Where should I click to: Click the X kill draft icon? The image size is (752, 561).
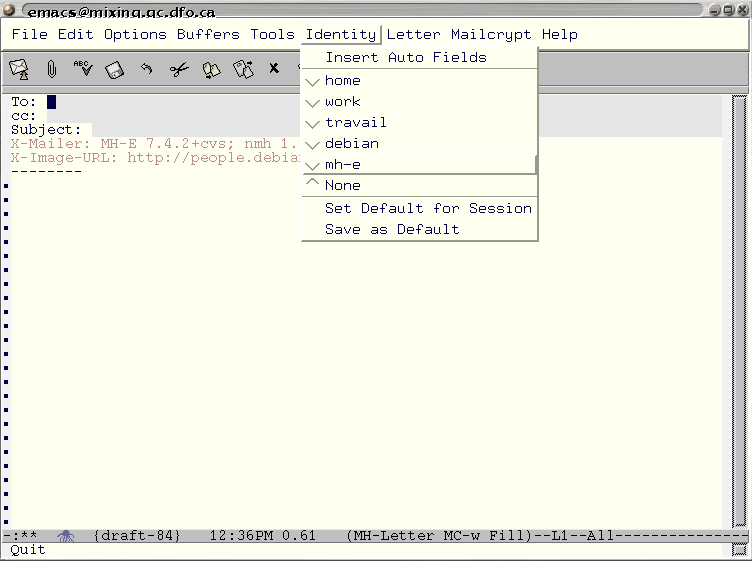(274, 68)
